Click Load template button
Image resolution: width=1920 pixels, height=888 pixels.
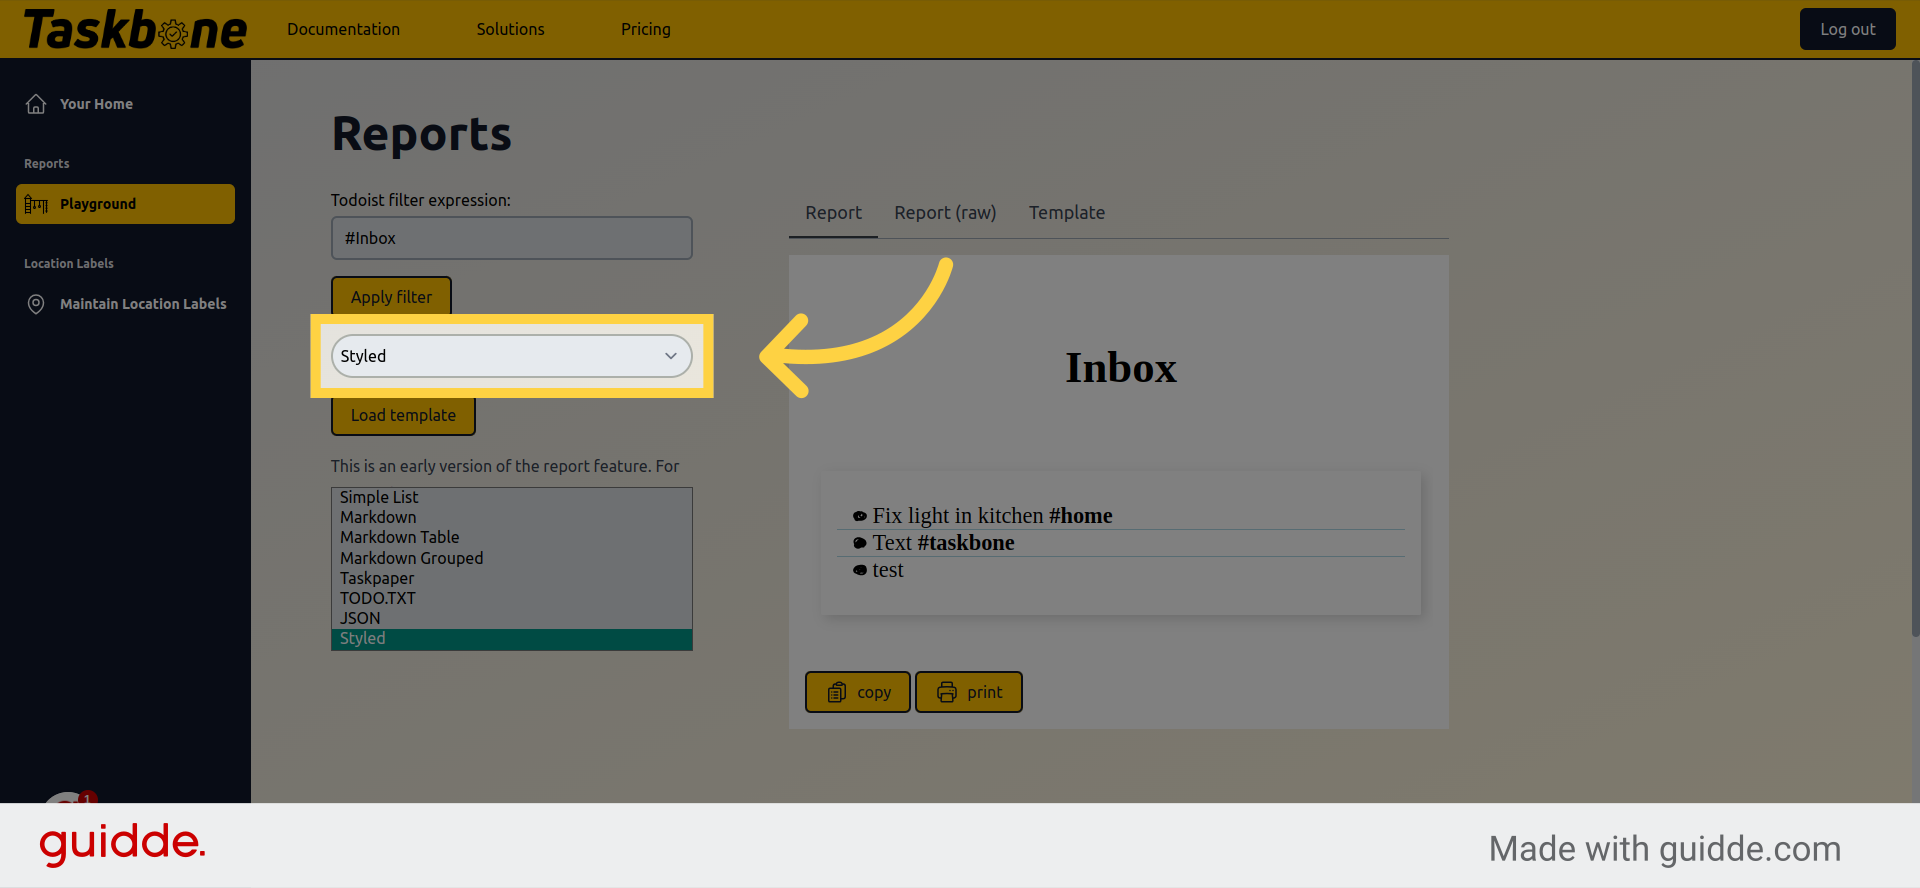pos(403,415)
